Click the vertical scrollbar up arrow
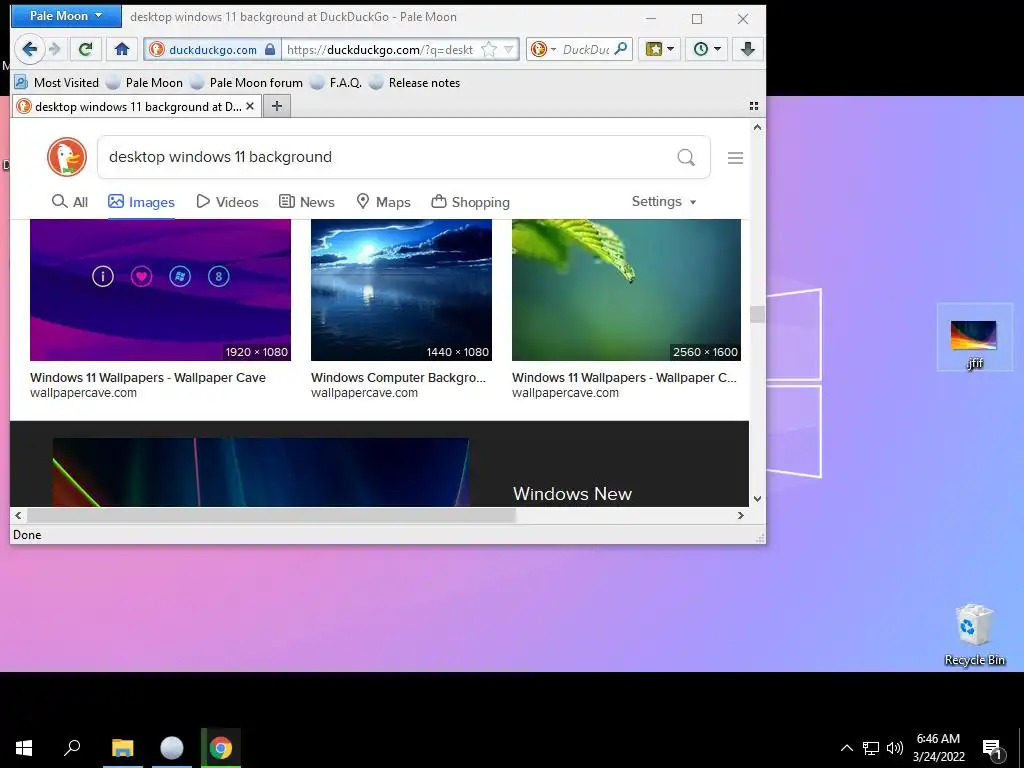This screenshot has height=768, width=1024. (x=757, y=127)
